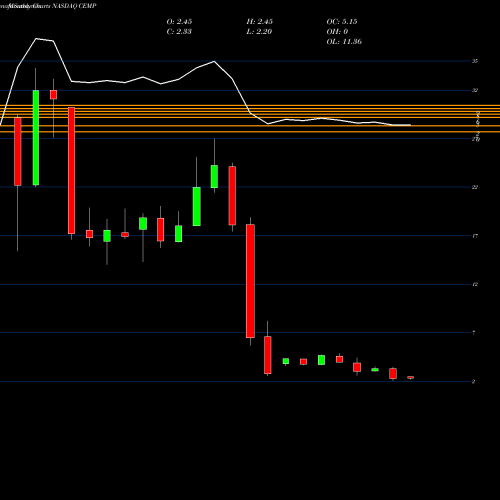This screenshot has width=500, height=500.
Task: Click the moving average line's peak near the top
Action: 36,39
